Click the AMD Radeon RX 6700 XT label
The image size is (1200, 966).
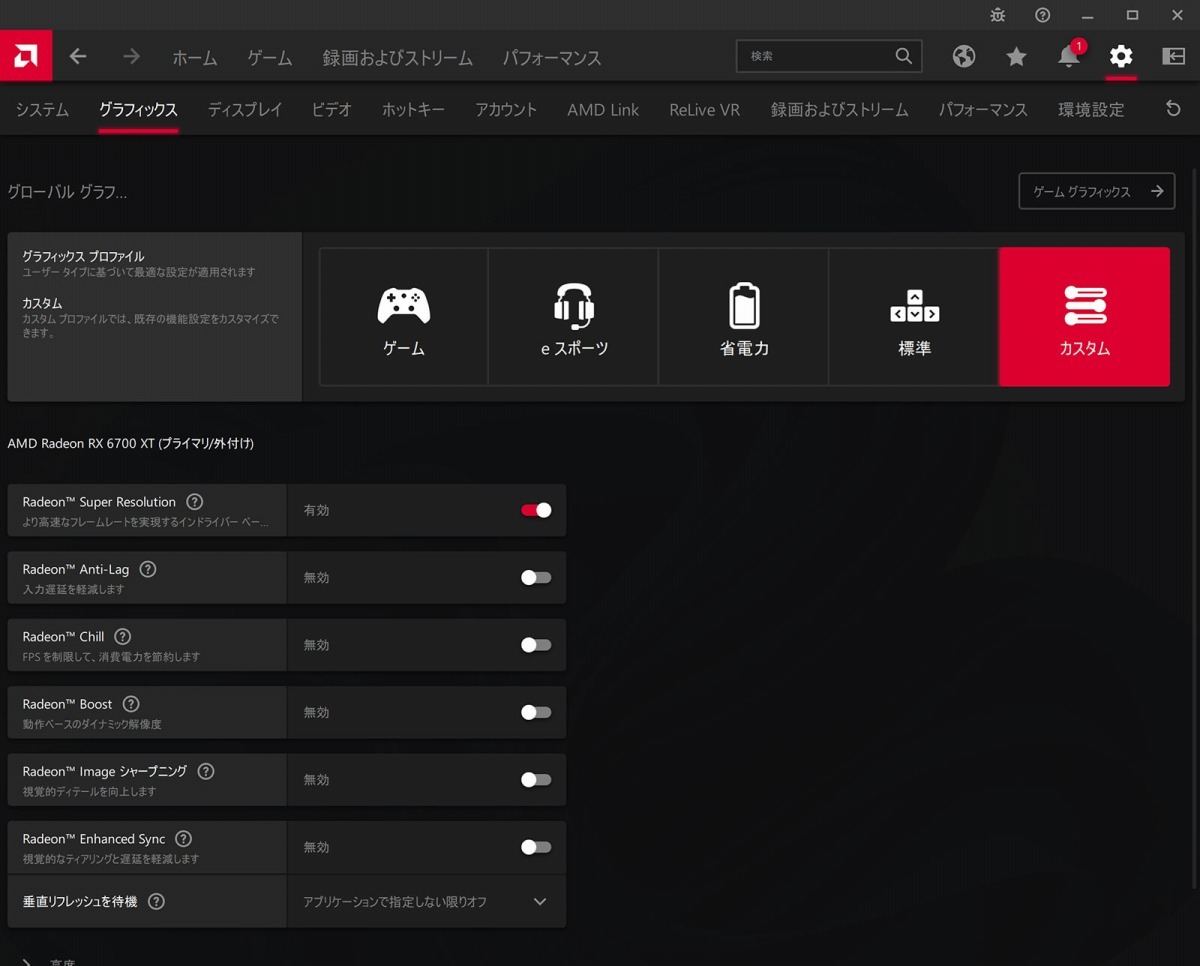(x=130, y=443)
